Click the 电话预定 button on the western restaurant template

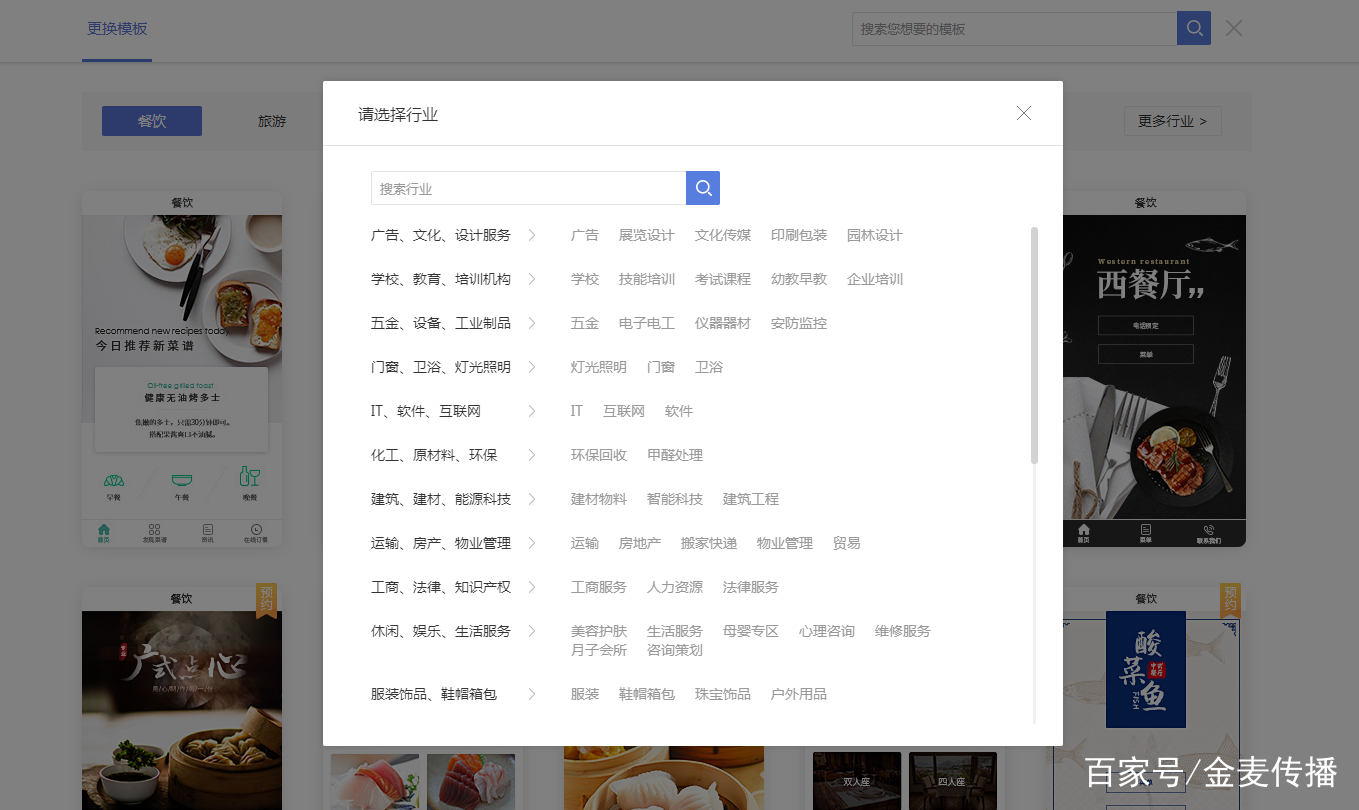[1145, 325]
